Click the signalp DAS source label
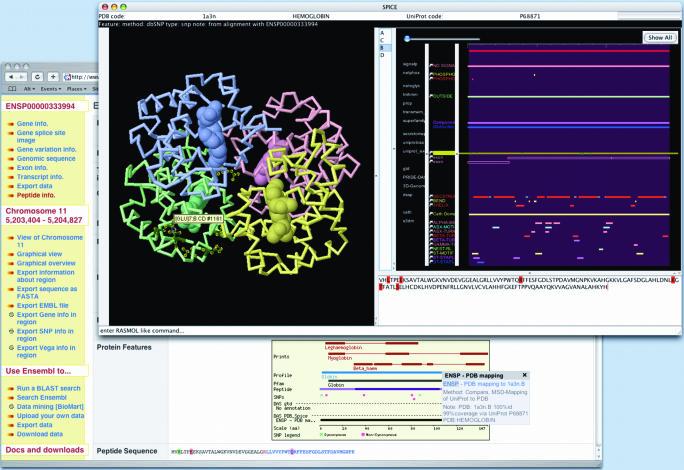The height and width of the screenshot is (470, 684). pyautogui.click(x=410, y=64)
